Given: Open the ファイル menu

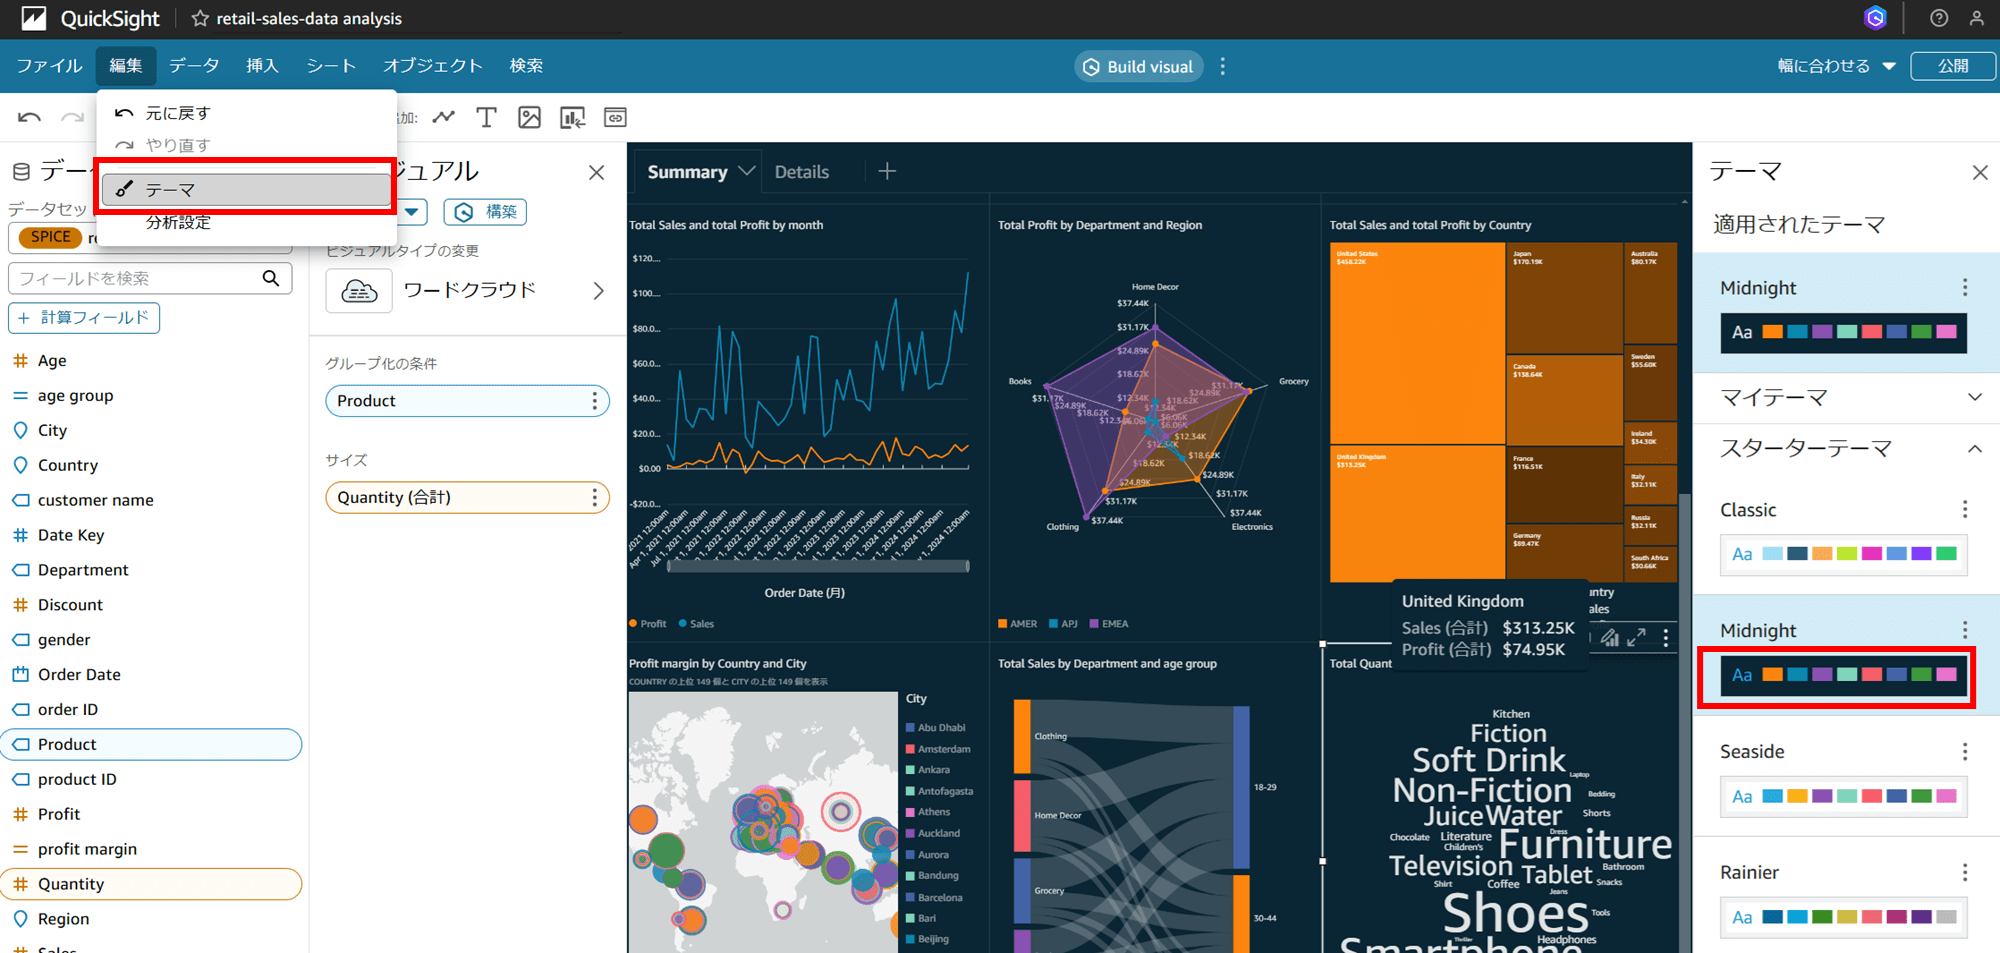Looking at the screenshot, I should coord(49,66).
